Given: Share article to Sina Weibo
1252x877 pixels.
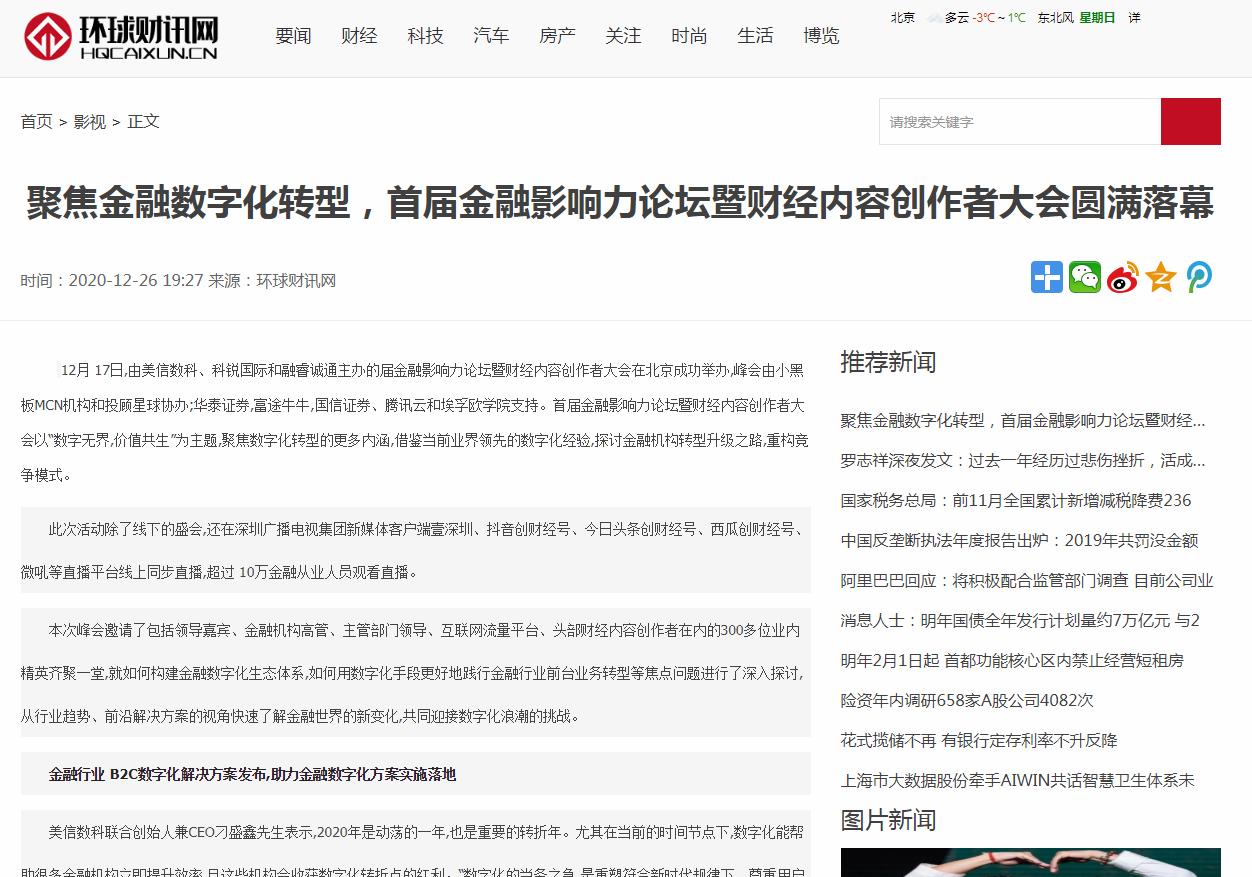Looking at the screenshot, I should [1123, 277].
